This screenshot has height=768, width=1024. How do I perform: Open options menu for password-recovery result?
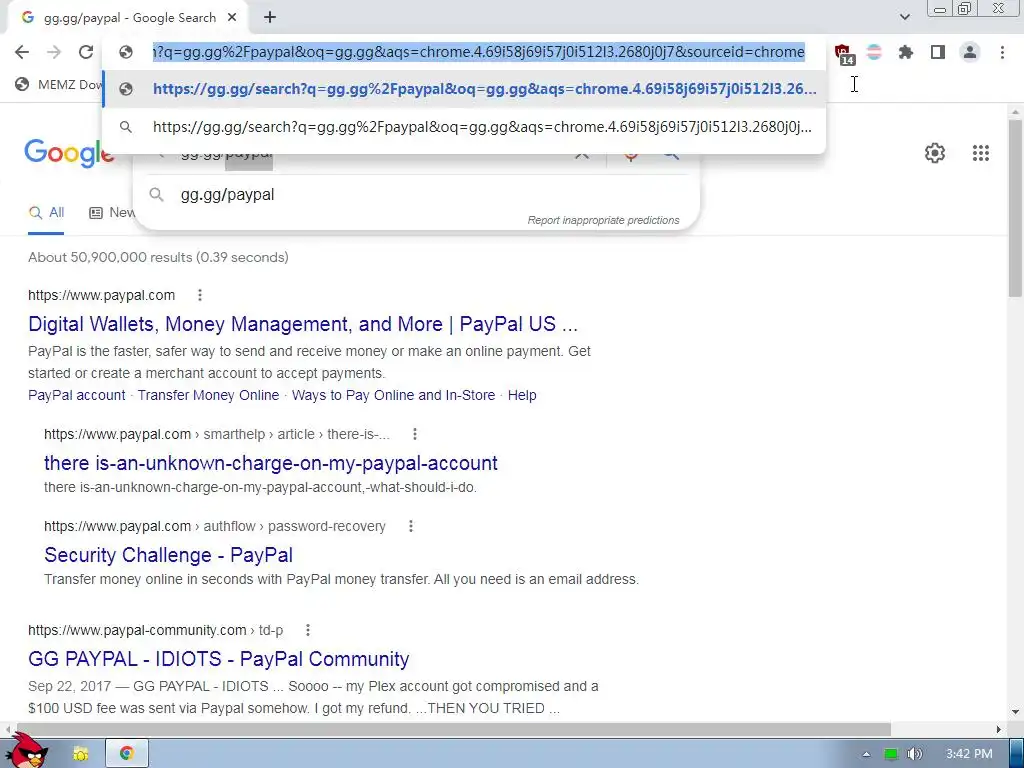pos(411,526)
